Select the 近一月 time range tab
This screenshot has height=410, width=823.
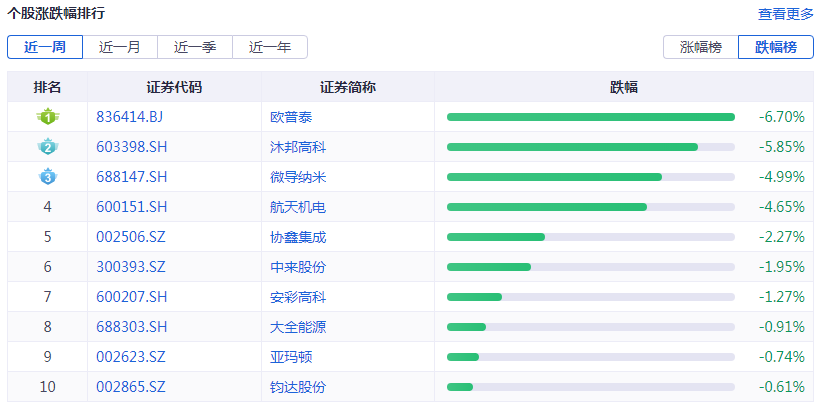(x=120, y=47)
